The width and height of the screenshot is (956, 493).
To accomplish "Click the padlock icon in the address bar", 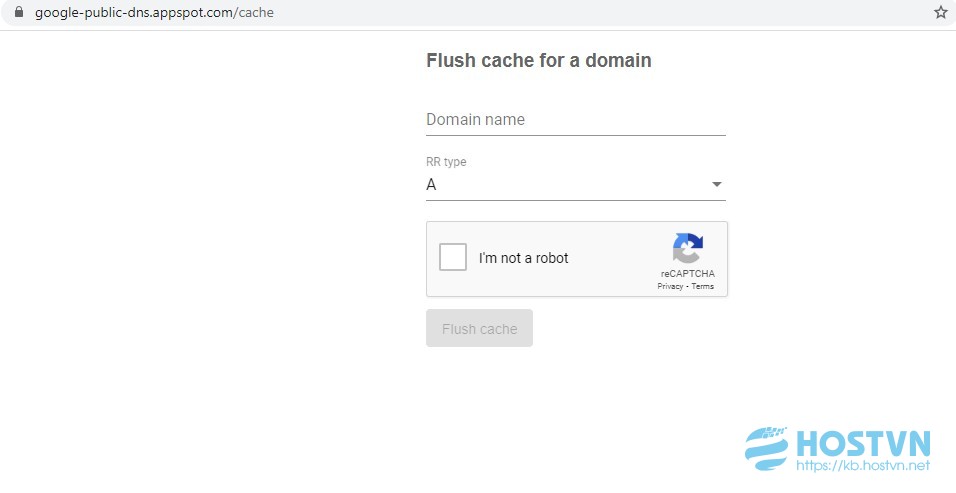I will [x=19, y=12].
